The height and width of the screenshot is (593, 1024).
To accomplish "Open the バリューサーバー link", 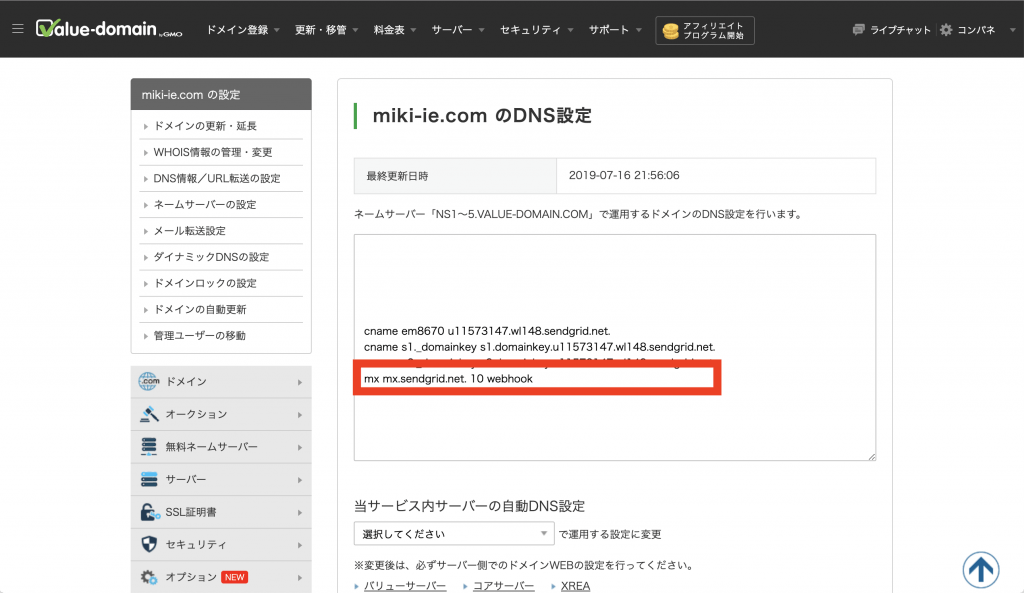I will pyautogui.click(x=405, y=586).
